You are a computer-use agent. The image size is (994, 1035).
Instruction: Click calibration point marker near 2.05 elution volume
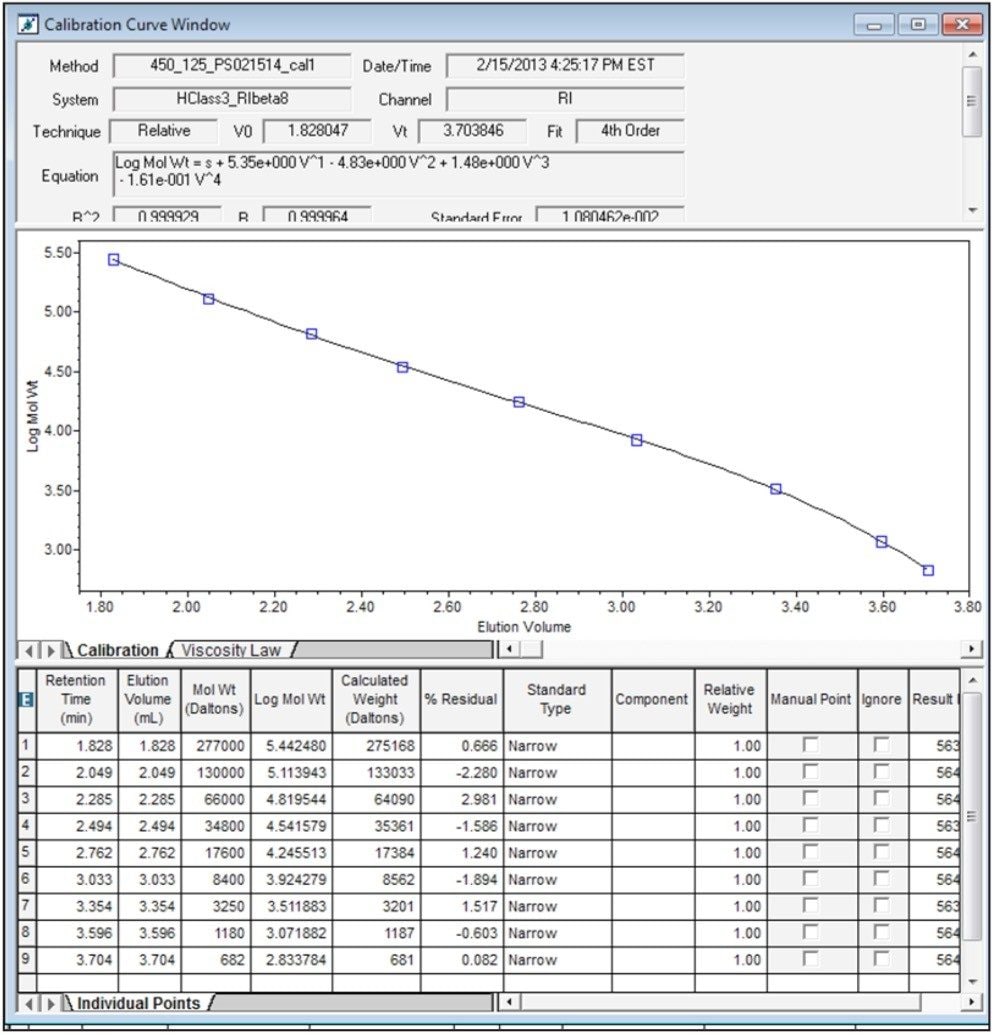point(209,299)
